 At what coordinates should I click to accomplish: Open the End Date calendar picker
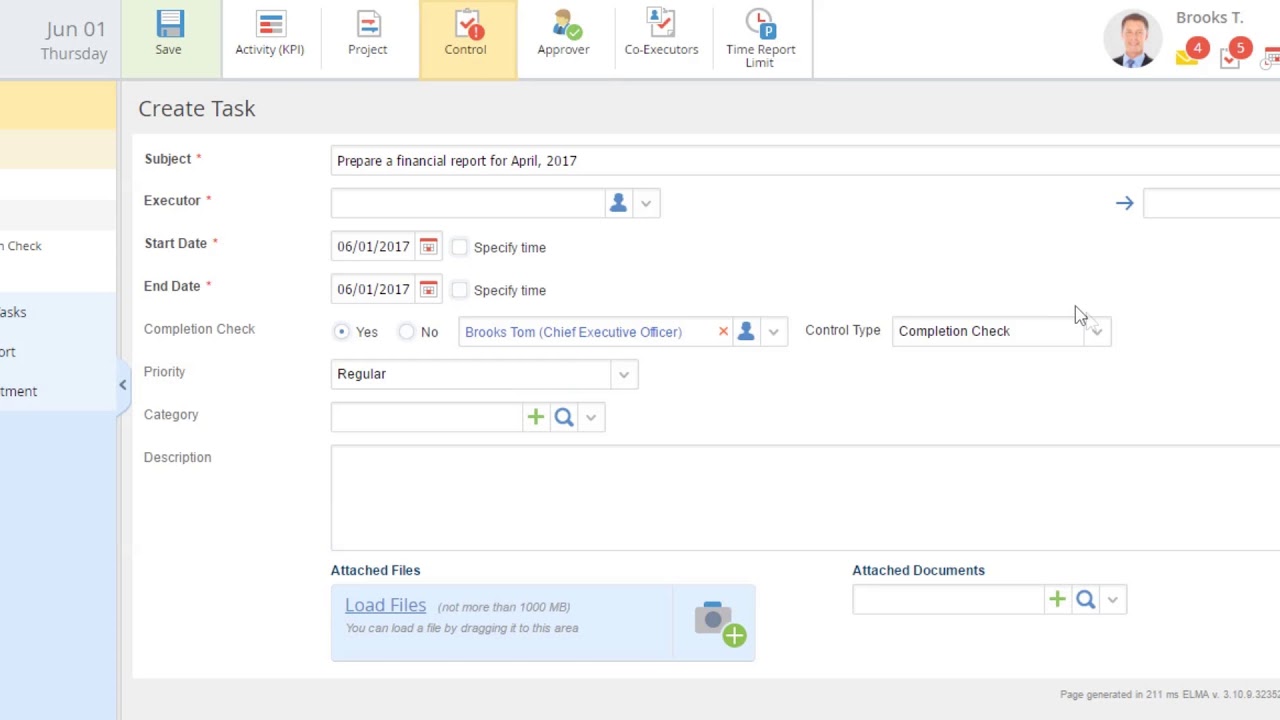pyautogui.click(x=428, y=289)
